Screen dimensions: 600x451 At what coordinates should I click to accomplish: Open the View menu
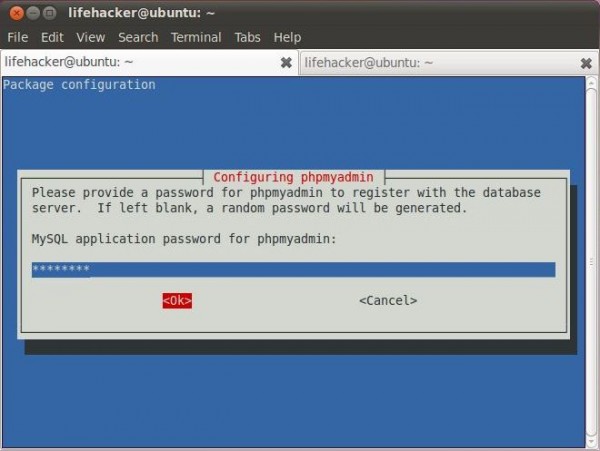coord(90,37)
